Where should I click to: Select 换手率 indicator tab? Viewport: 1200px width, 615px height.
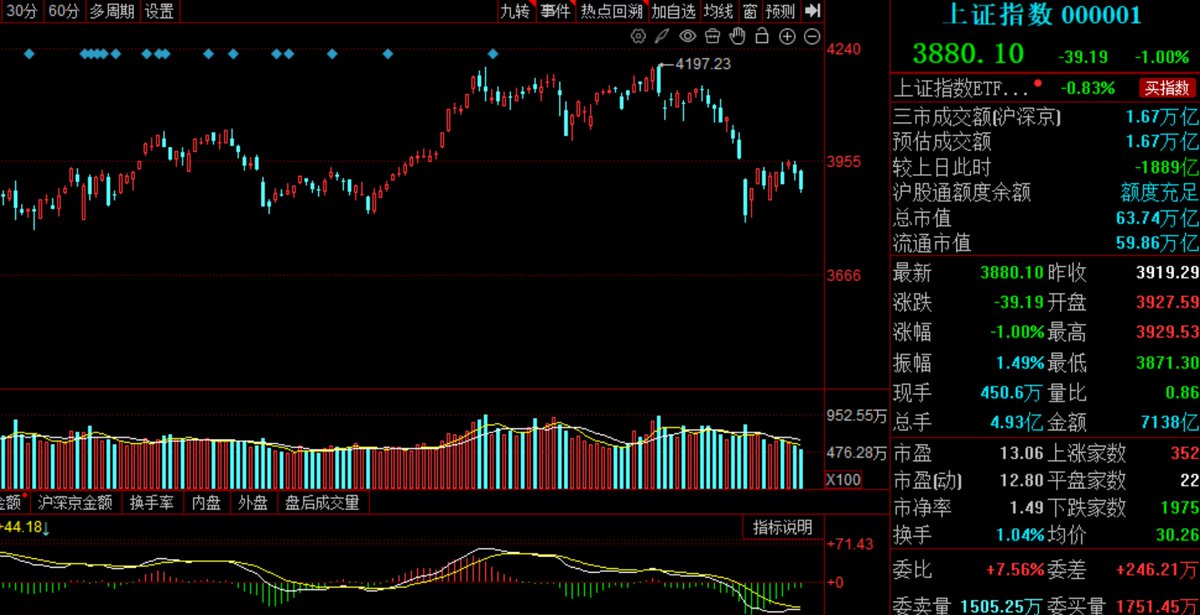[152, 502]
